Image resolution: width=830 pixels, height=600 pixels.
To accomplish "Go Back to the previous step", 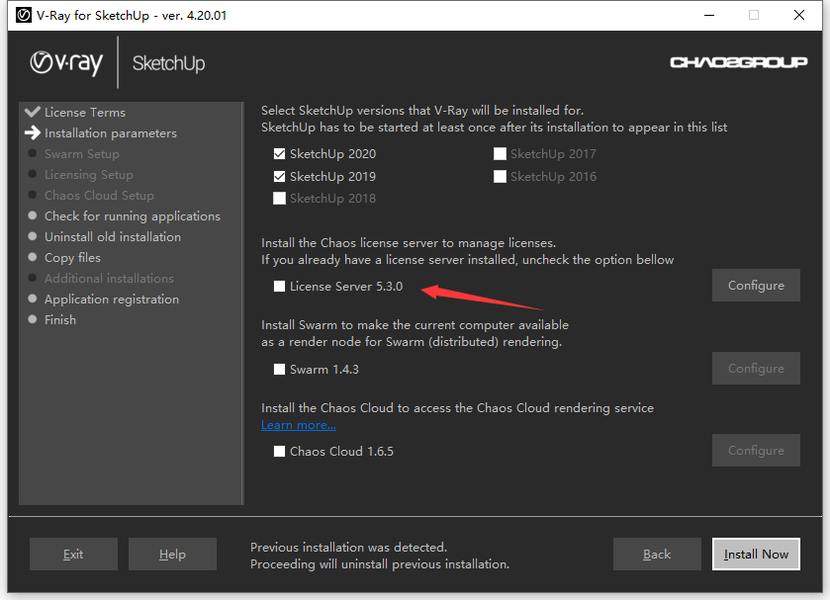I will (657, 554).
